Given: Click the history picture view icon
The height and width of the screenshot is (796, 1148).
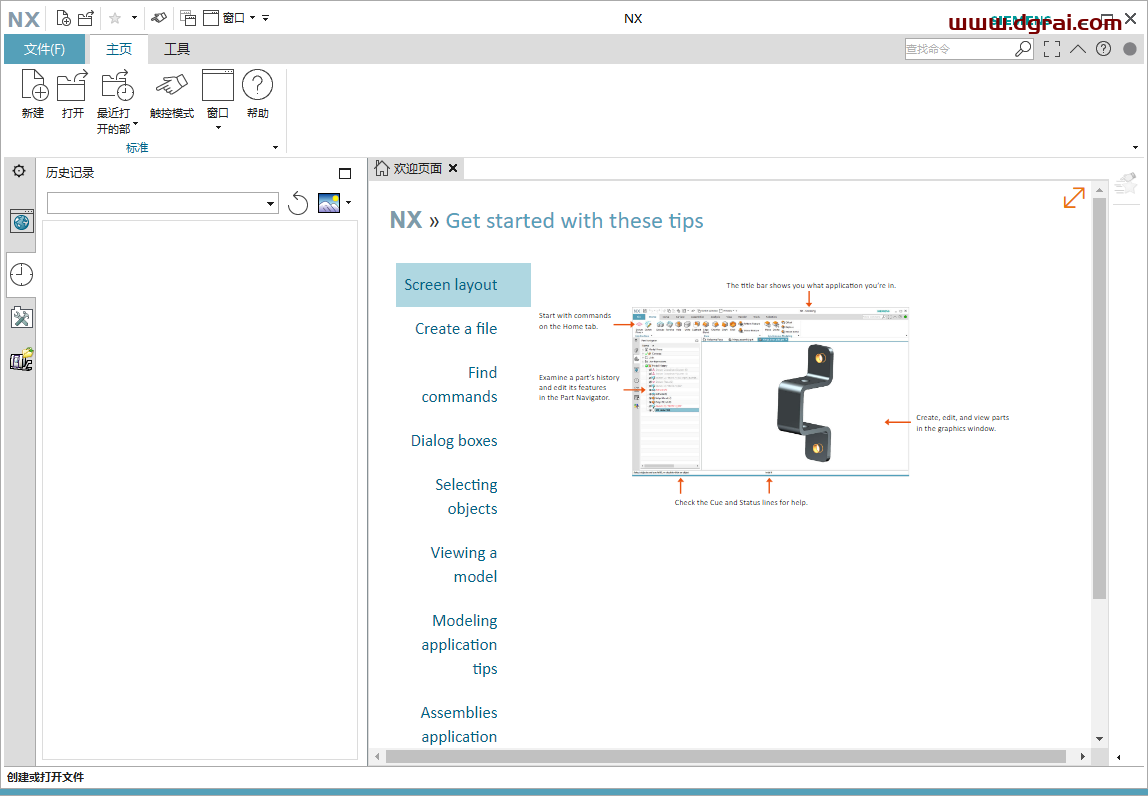Looking at the screenshot, I should click(x=329, y=203).
